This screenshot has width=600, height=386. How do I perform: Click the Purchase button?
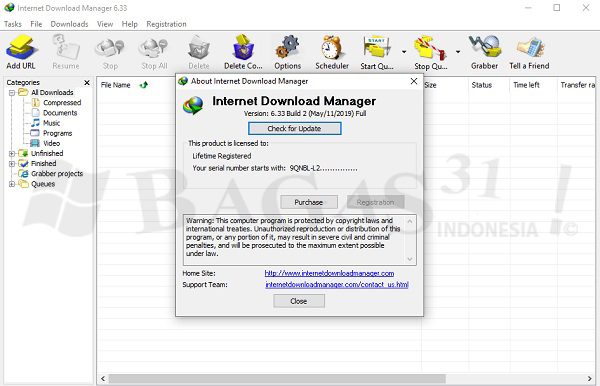pos(309,202)
